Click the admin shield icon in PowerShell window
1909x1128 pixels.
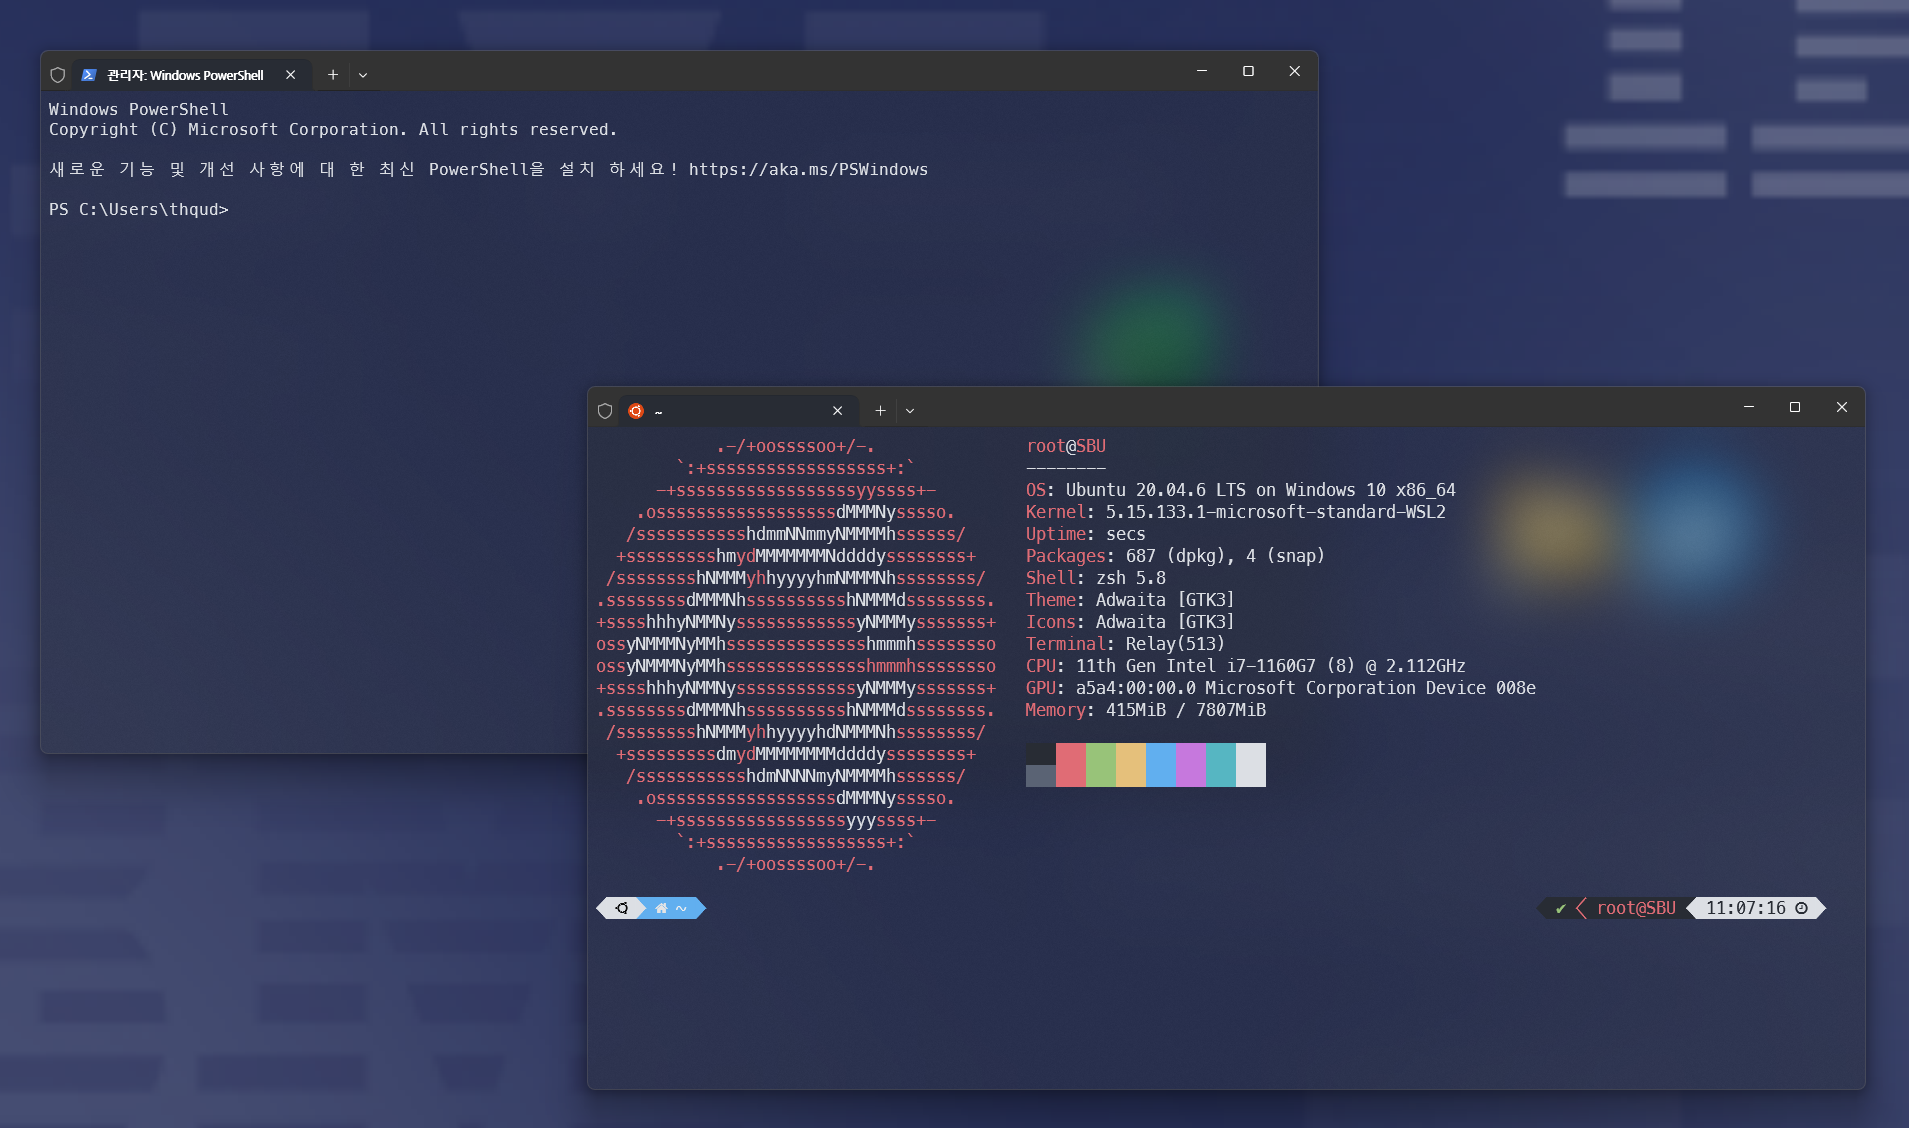[58, 75]
